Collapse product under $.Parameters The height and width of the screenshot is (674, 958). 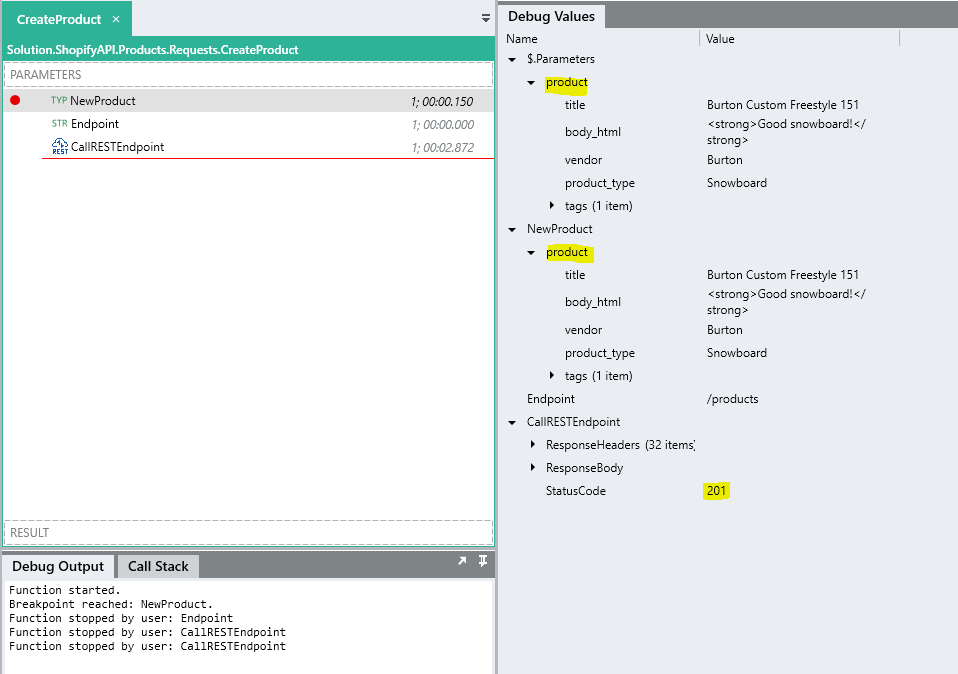[531, 82]
